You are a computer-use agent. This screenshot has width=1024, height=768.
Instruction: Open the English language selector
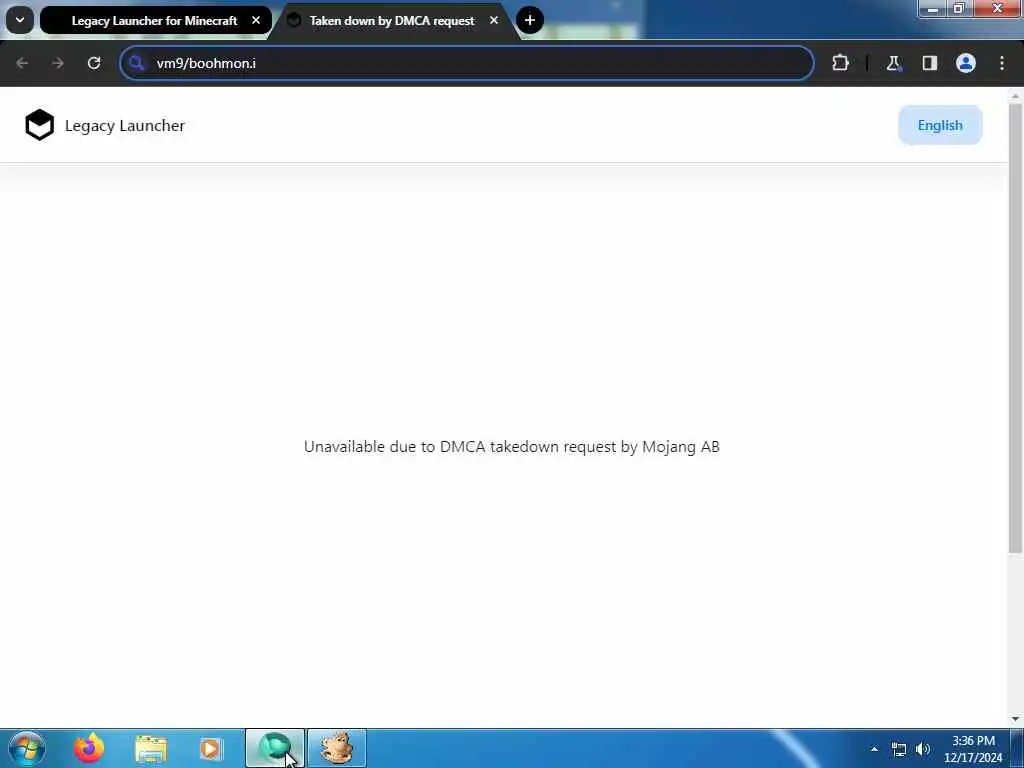(x=940, y=125)
